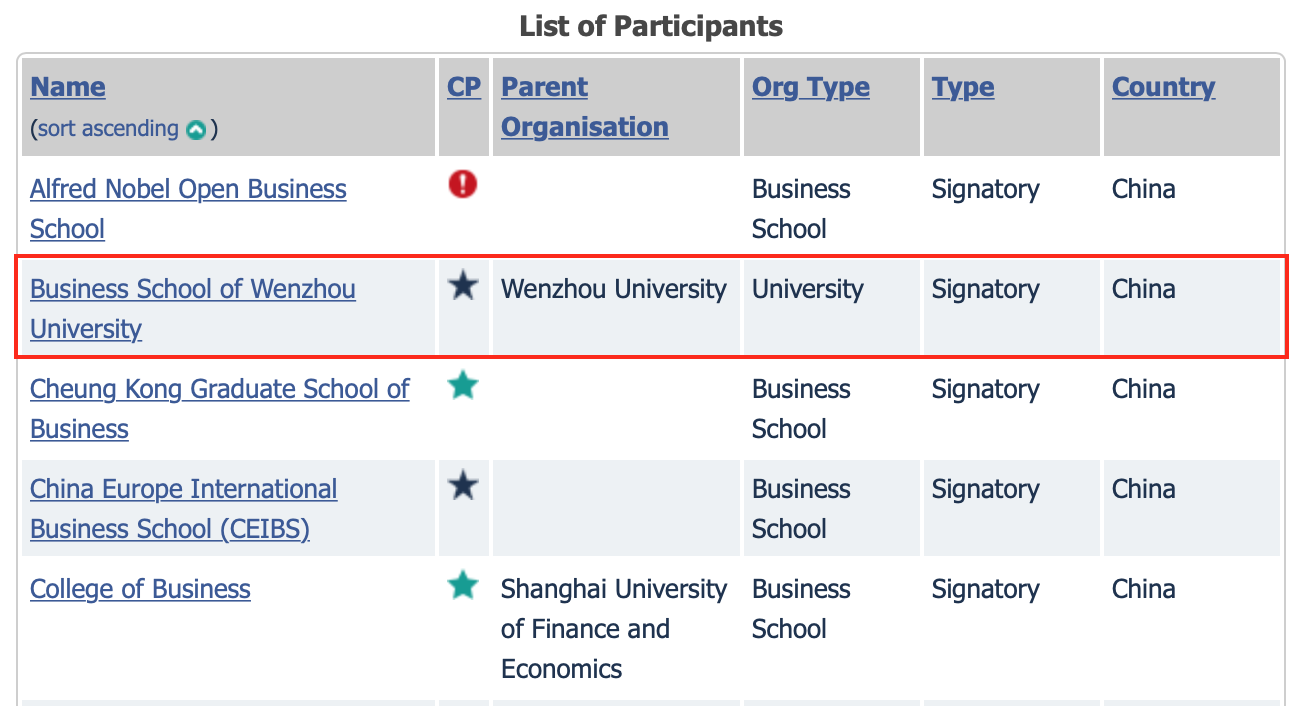The image size is (1308, 706).
Task: Click the sort ascending arrow icon
Action: [x=197, y=130]
